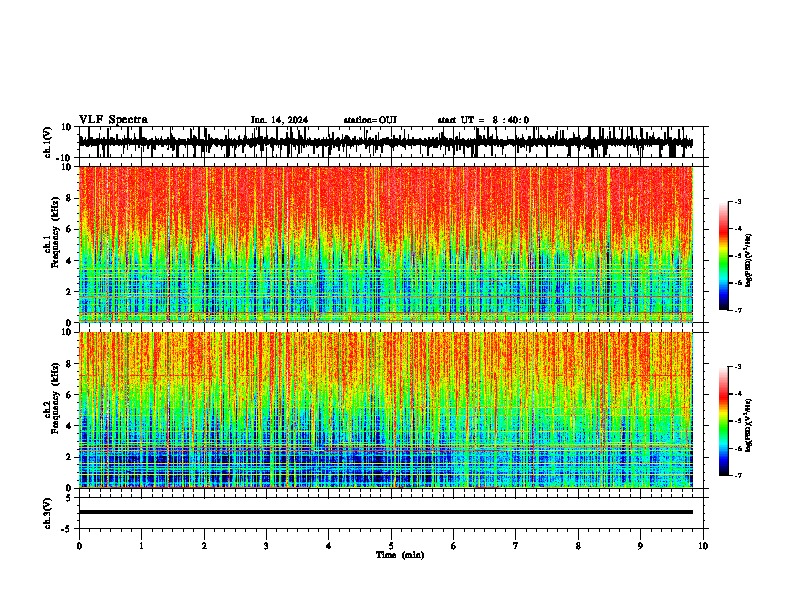Click the log(PSD) label beside ch.2 color bar
The width and height of the screenshot is (792, 612).
pos(748,425)
